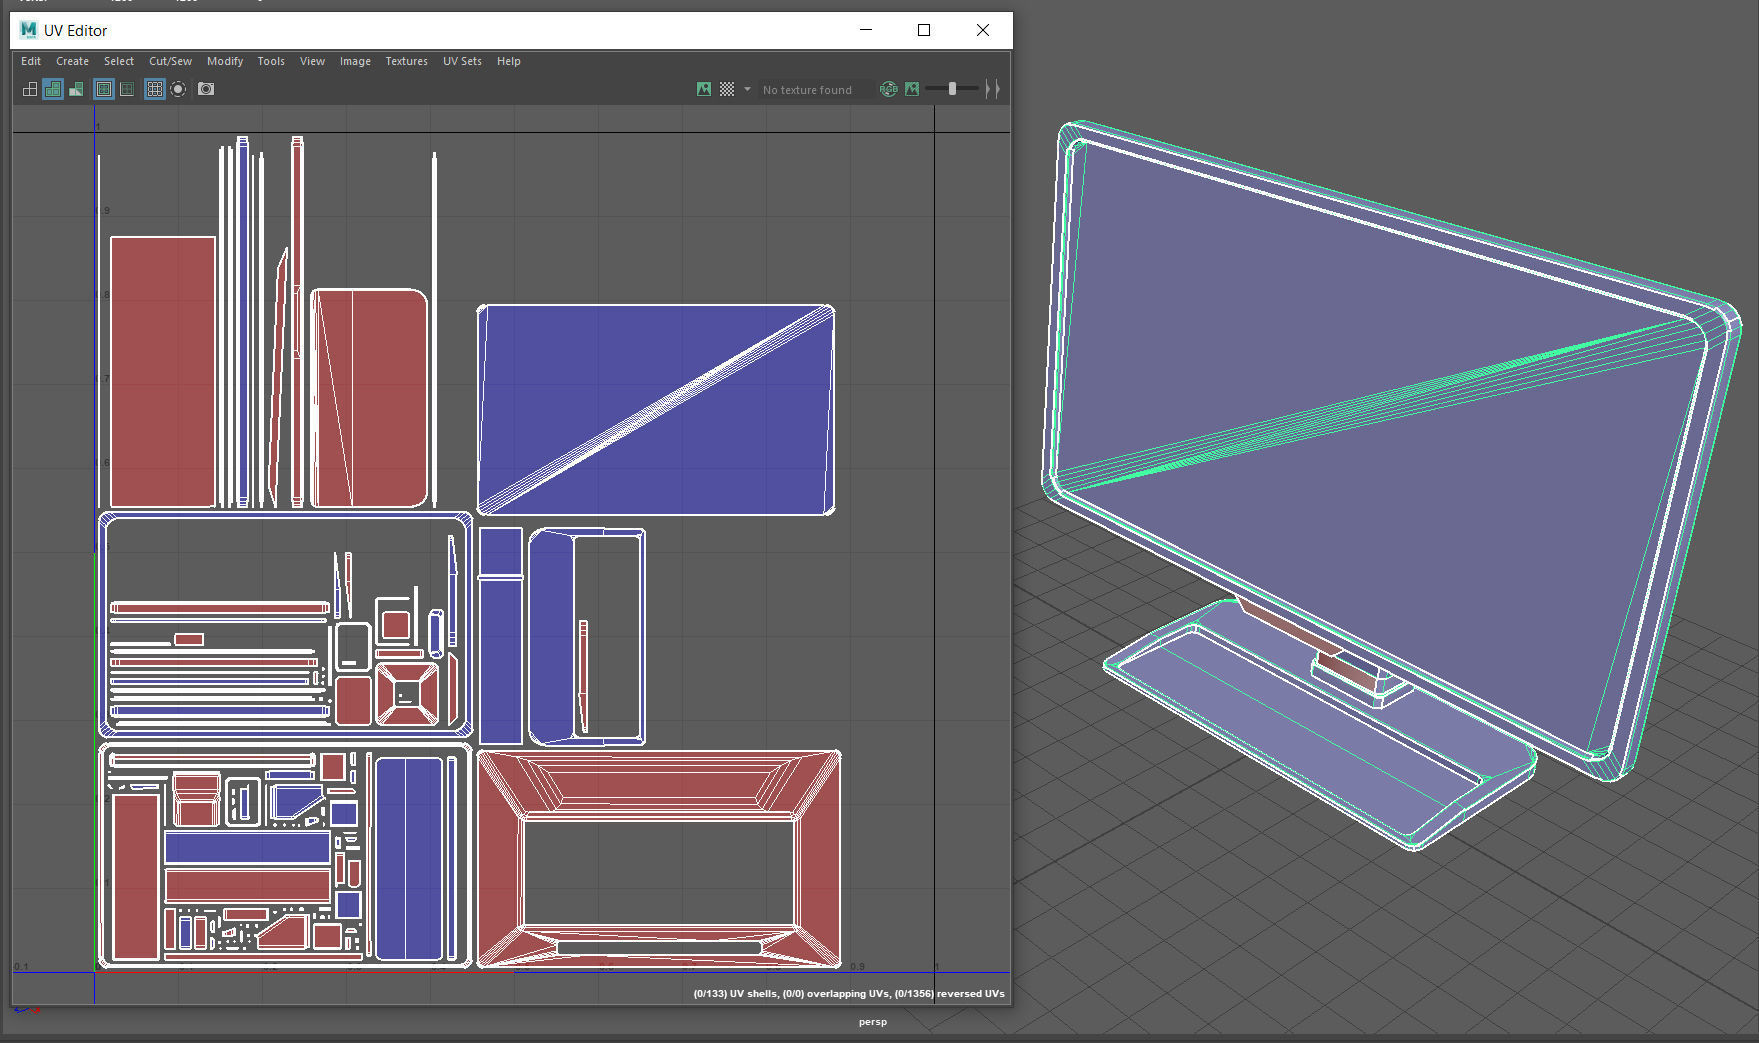This screenshot has width=1759, height=1043.
Task: Toggle the display image icon
Action: coord(704,89)
